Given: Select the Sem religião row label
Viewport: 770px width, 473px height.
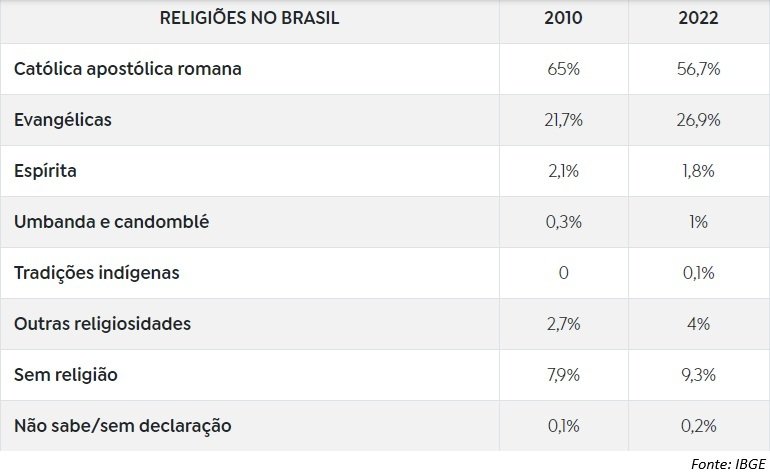Looking at the screenshot, I should (x=66, y=375).
